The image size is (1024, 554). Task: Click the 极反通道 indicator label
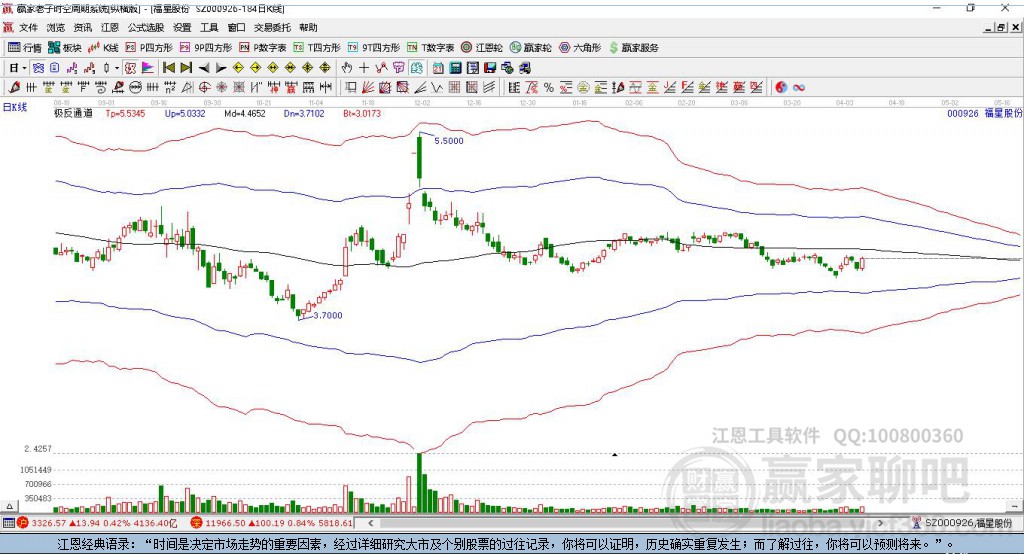click(x=73, y=113)
